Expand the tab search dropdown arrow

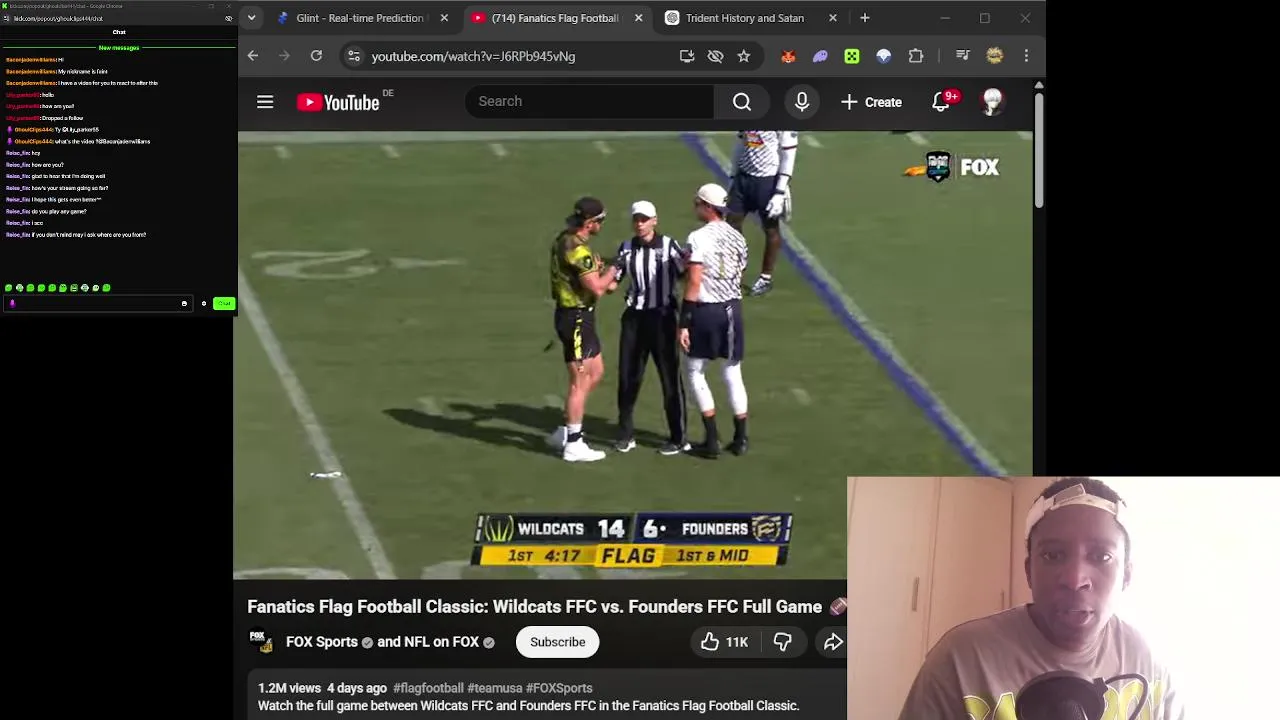[252, 18]
